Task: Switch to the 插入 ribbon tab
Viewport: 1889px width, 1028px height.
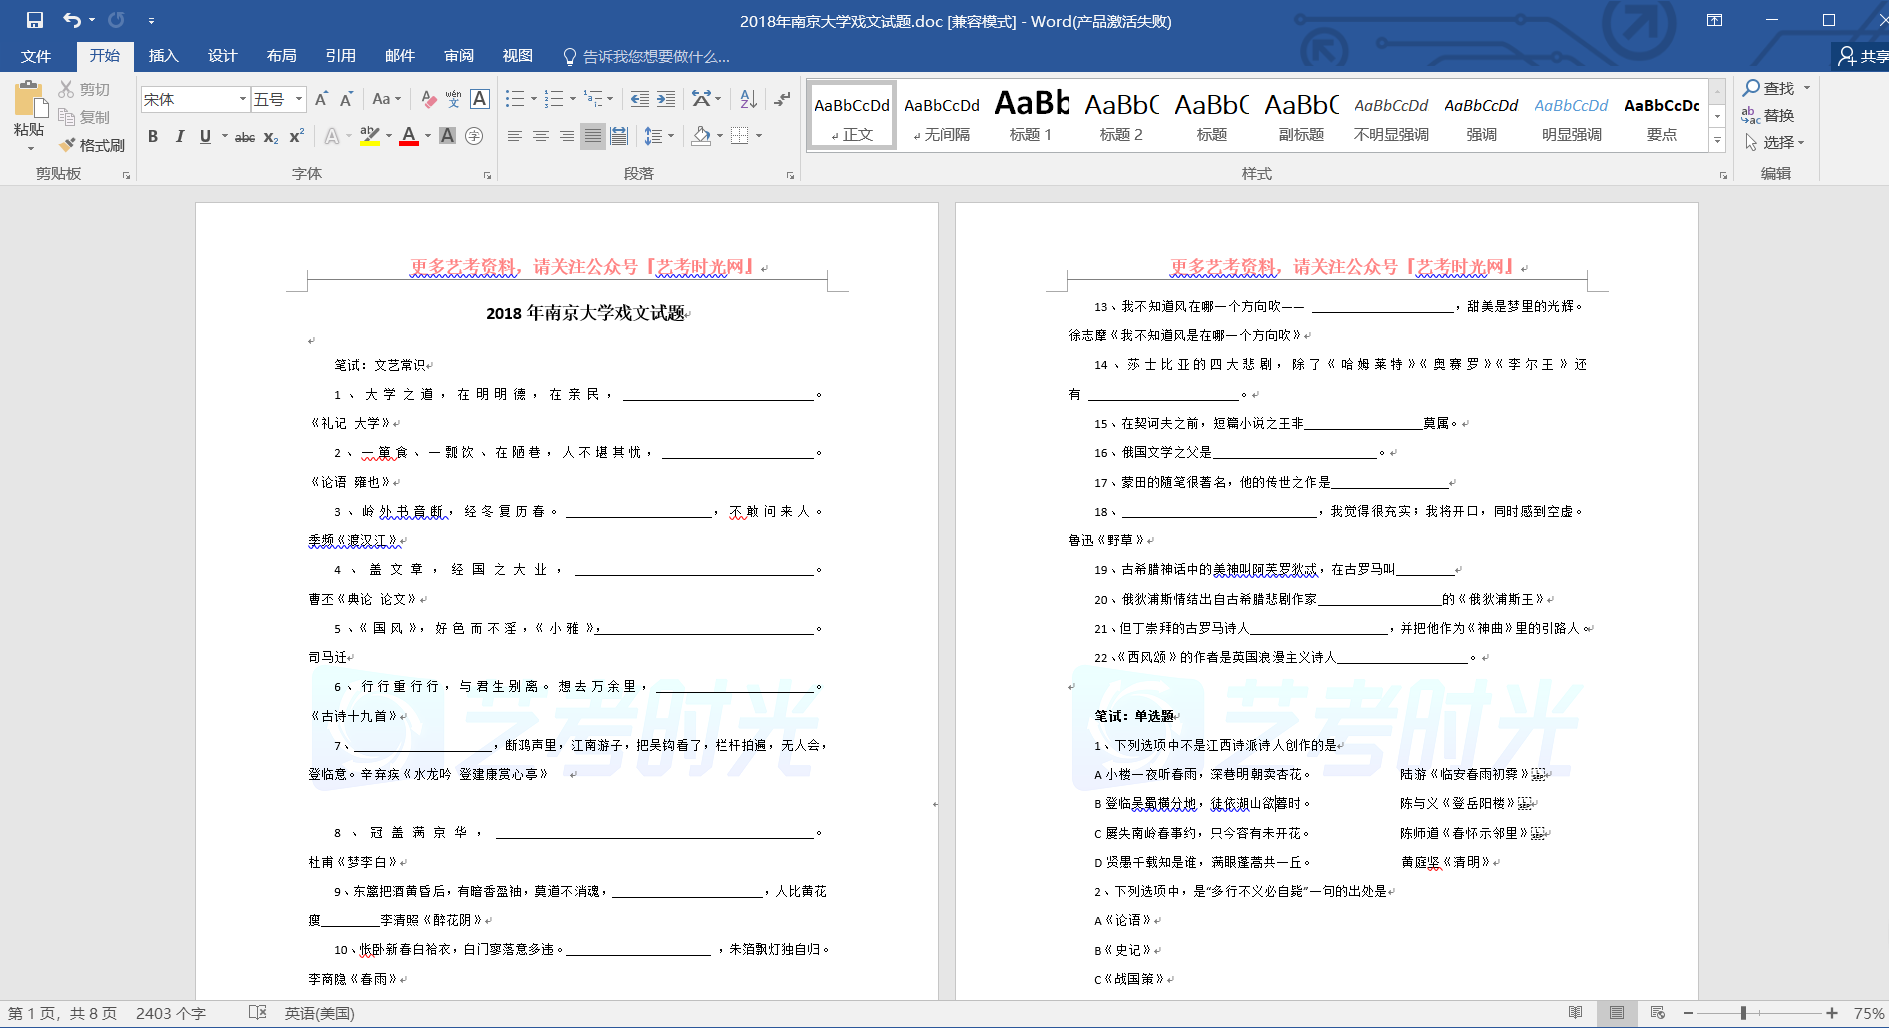Action: (163, 56)
